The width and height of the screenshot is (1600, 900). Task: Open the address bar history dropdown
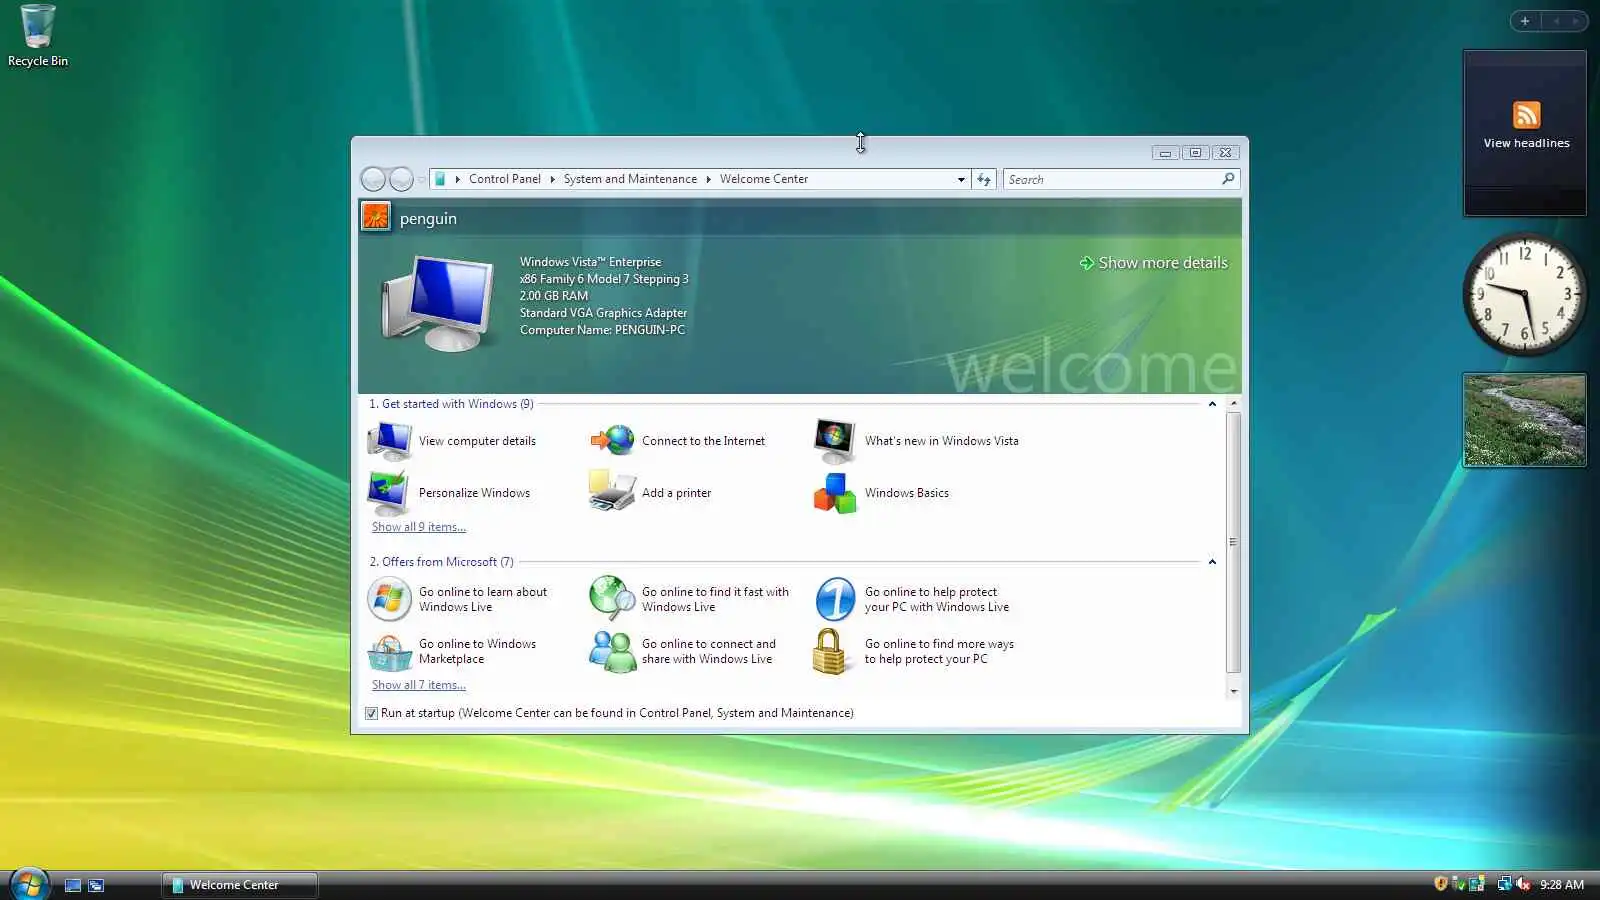click(961, 180)
